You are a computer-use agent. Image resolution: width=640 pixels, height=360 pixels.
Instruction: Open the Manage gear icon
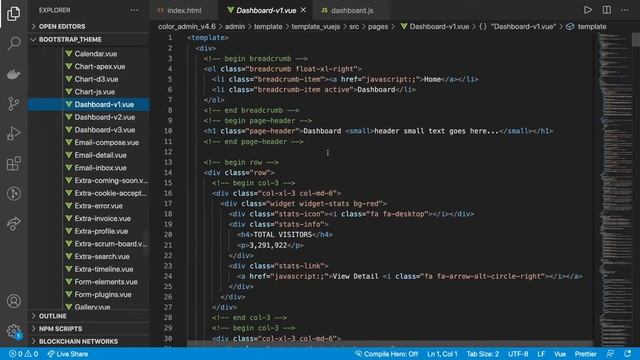tap(13, 331)
